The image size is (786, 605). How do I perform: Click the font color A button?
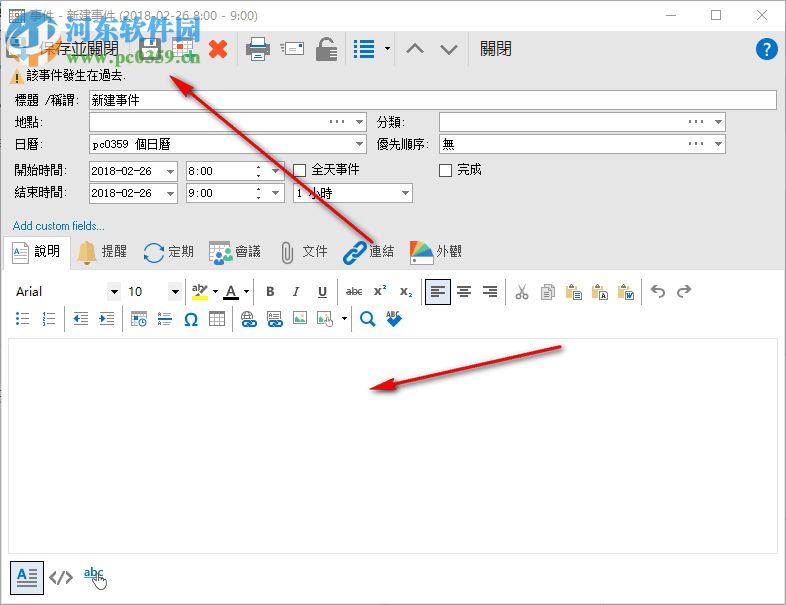click(231, 291)
